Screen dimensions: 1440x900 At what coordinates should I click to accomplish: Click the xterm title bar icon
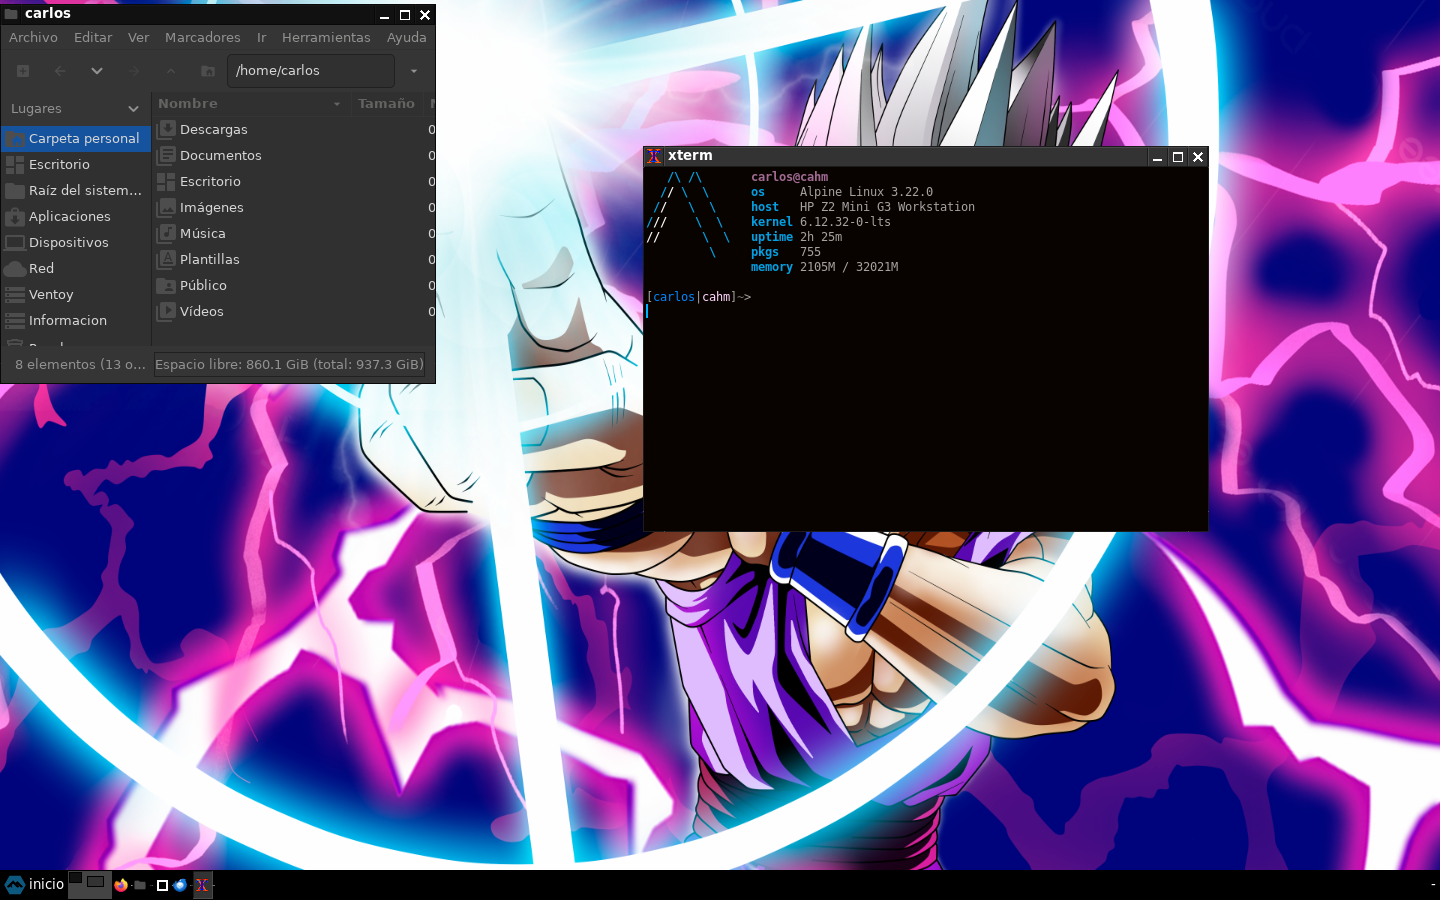tap(654, 156)
